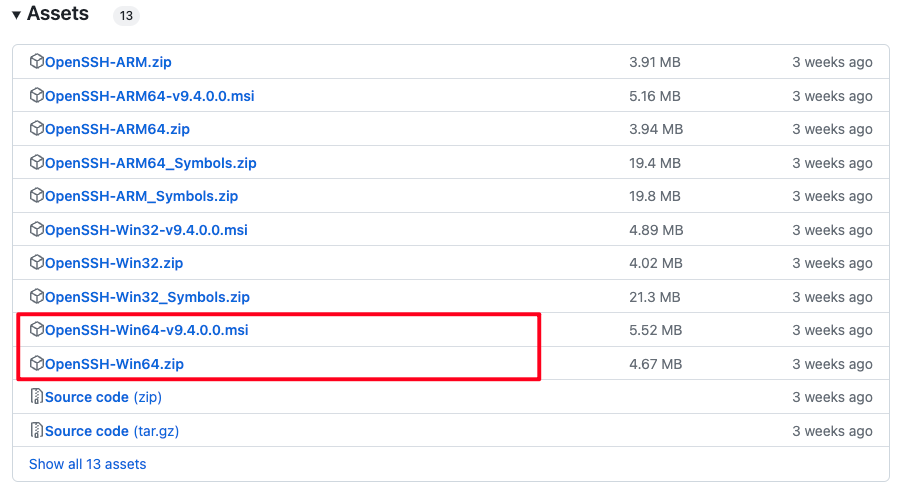
Task: Click package icon beside OpenSSH-Win64-v9.4.0.0.msi
Action: coord(37,329)
